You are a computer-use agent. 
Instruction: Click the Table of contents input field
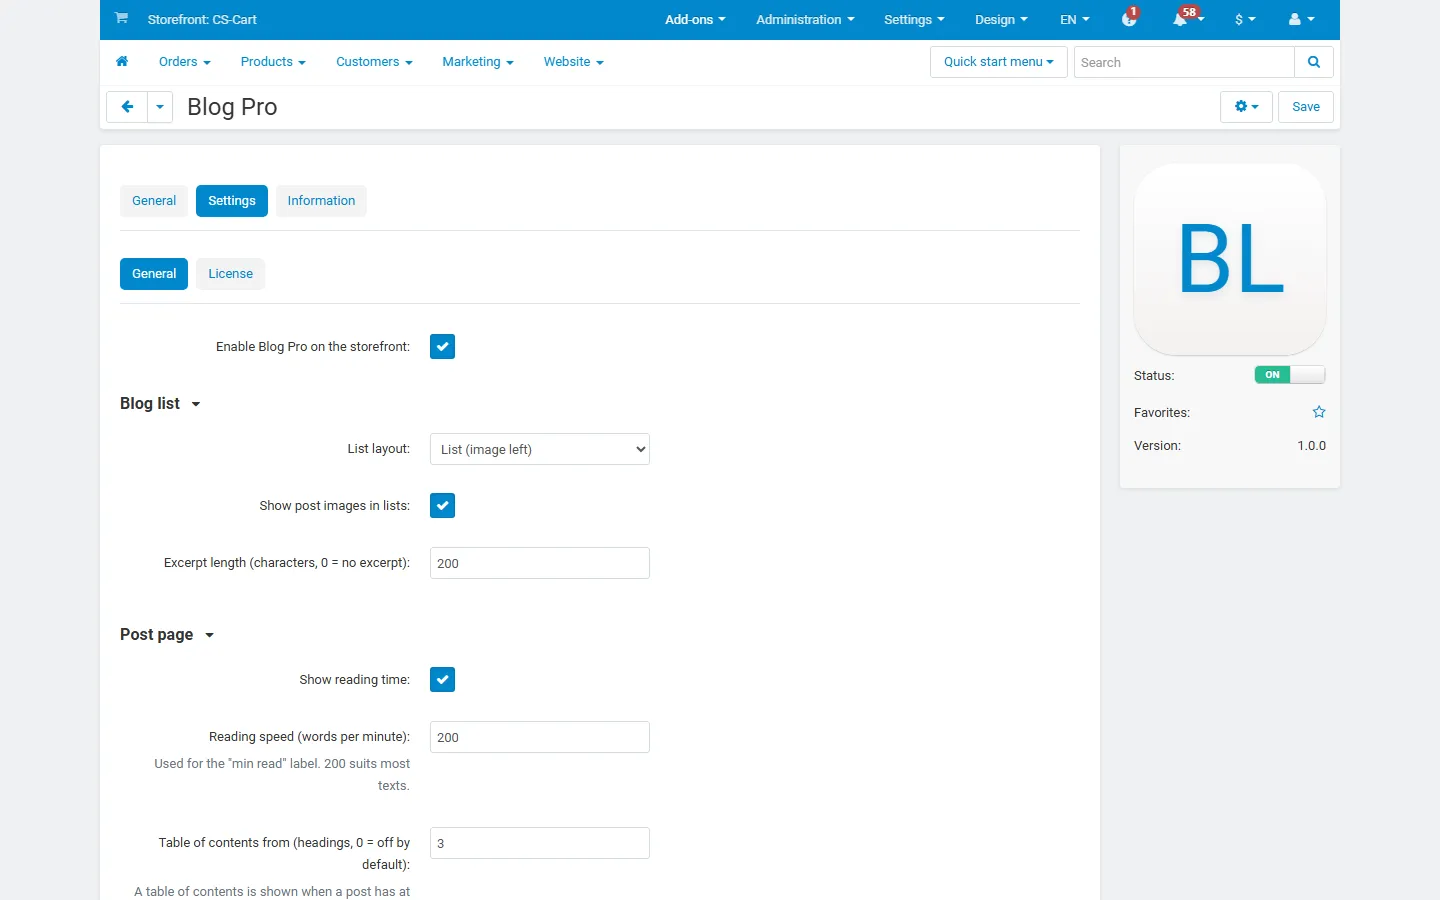[540, 843]
